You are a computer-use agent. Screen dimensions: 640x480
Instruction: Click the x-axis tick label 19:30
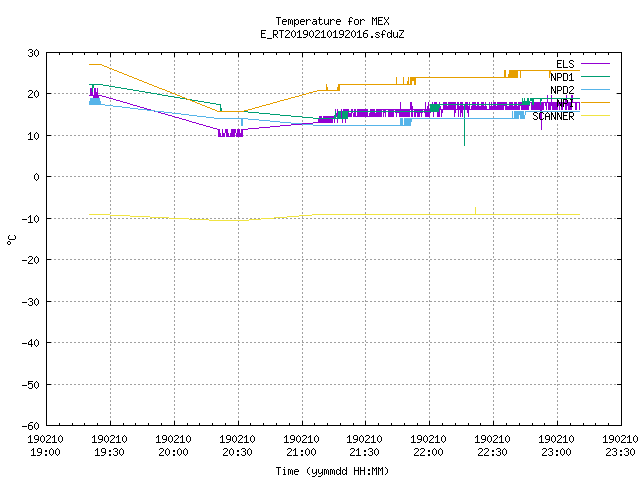pyautogui.click(x=109, y=452)
